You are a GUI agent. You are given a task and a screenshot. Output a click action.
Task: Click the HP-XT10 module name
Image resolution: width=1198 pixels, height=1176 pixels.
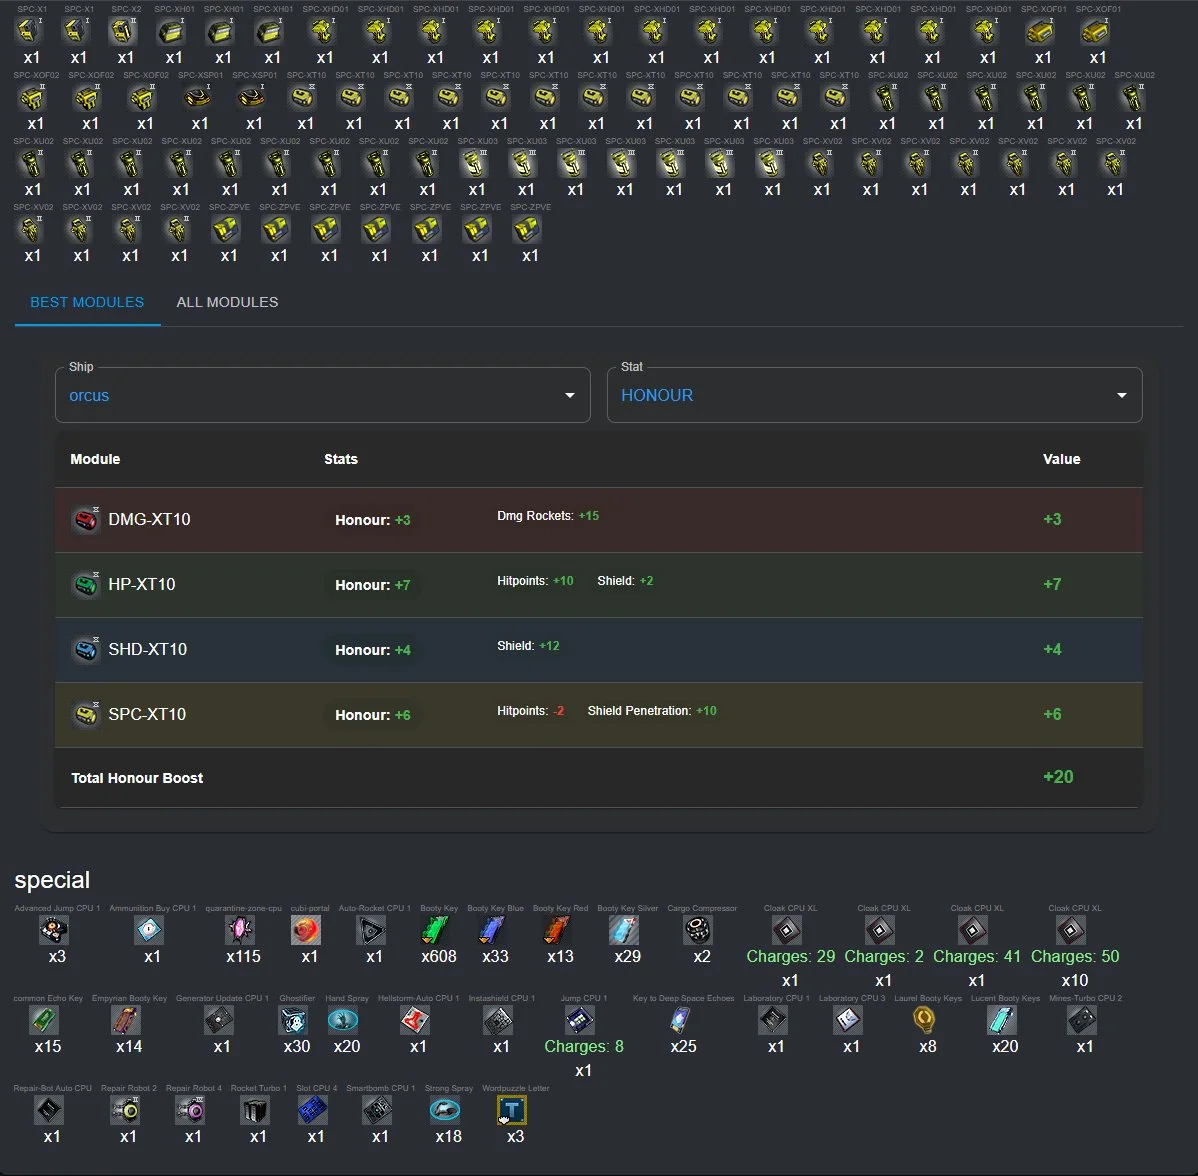[x=142, y=585]
